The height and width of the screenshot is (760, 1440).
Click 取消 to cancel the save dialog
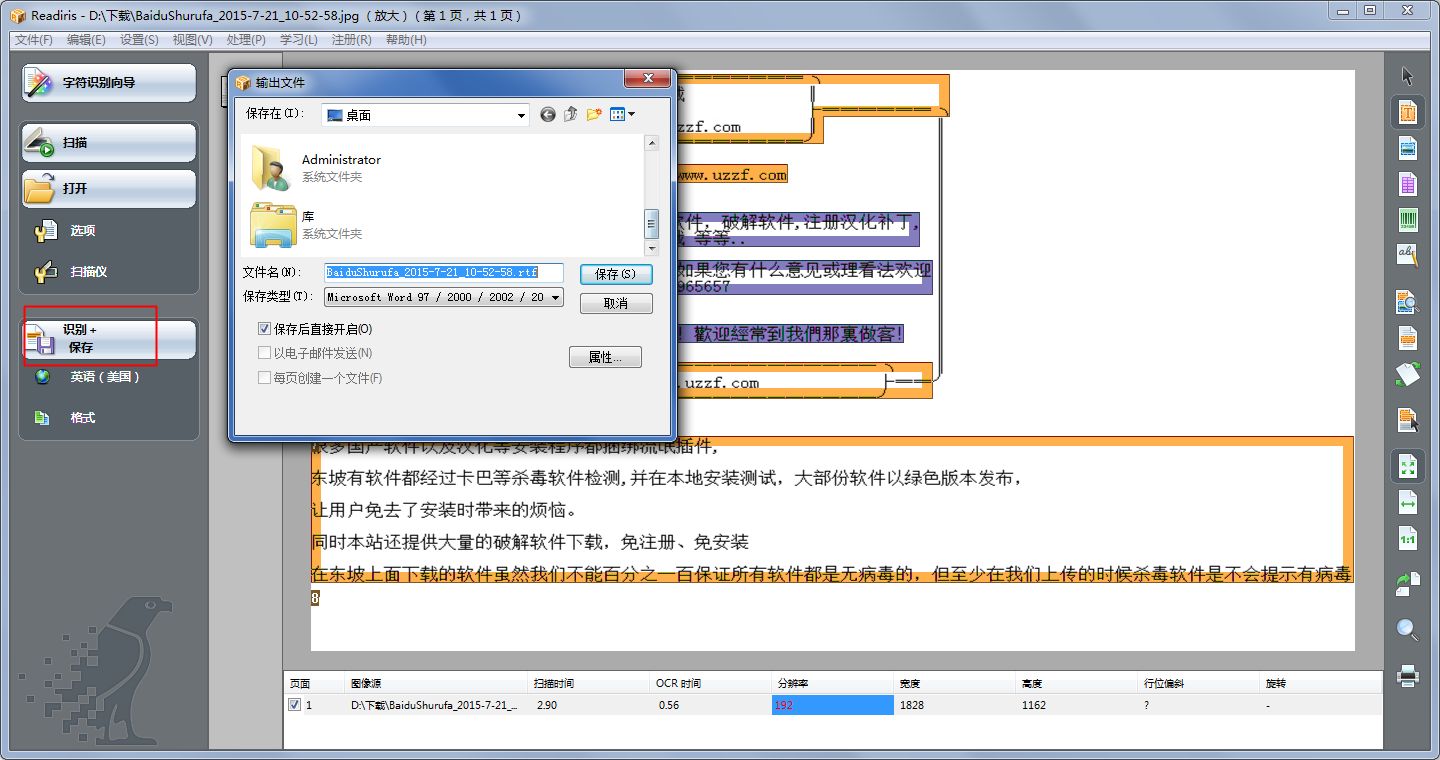(x=616, y=303)
